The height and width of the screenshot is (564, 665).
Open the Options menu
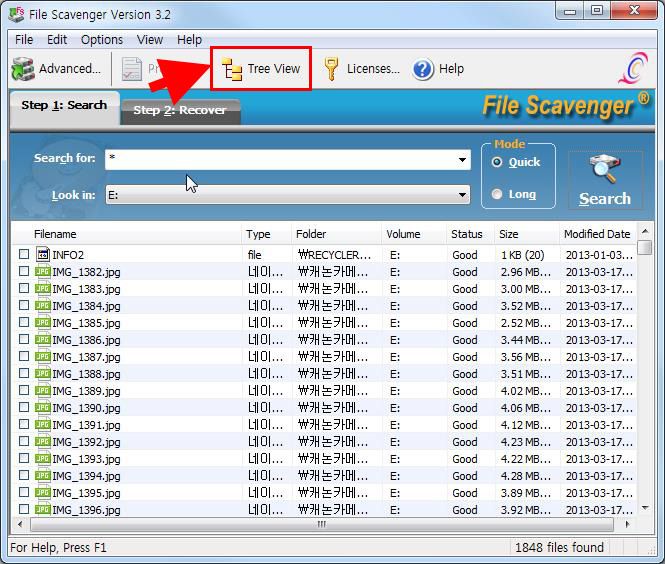102,40
